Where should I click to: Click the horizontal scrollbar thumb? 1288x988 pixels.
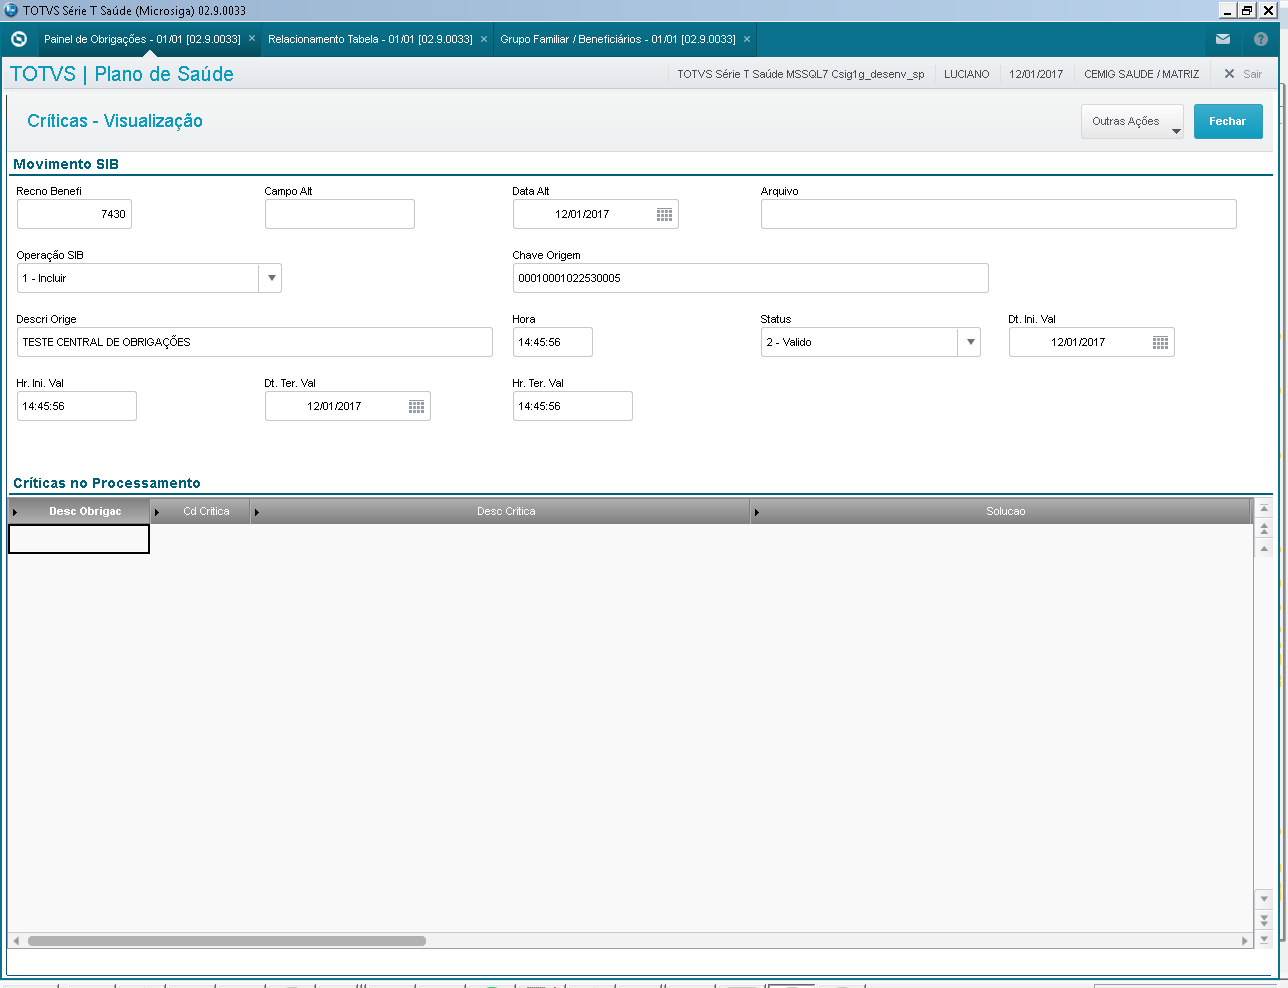coord(227,941)
